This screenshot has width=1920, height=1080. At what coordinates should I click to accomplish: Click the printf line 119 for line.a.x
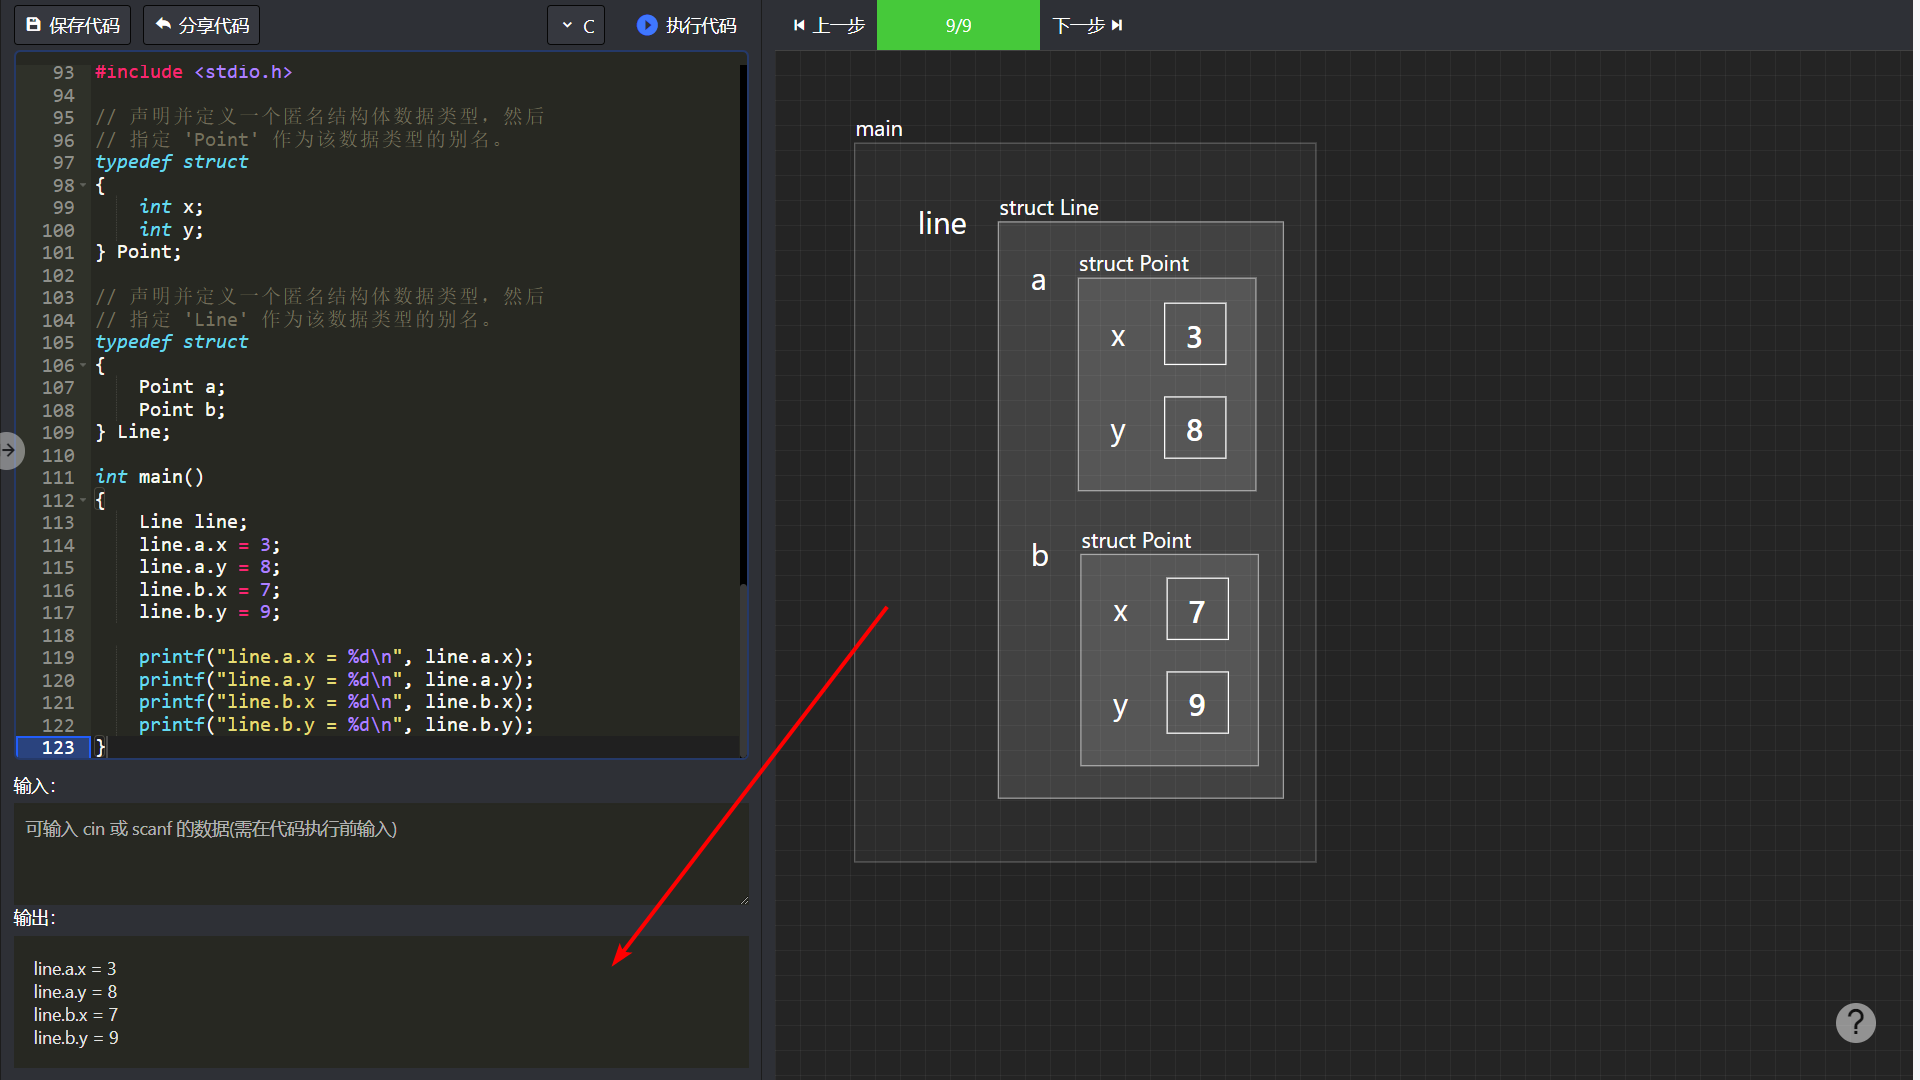pos(336,657)
